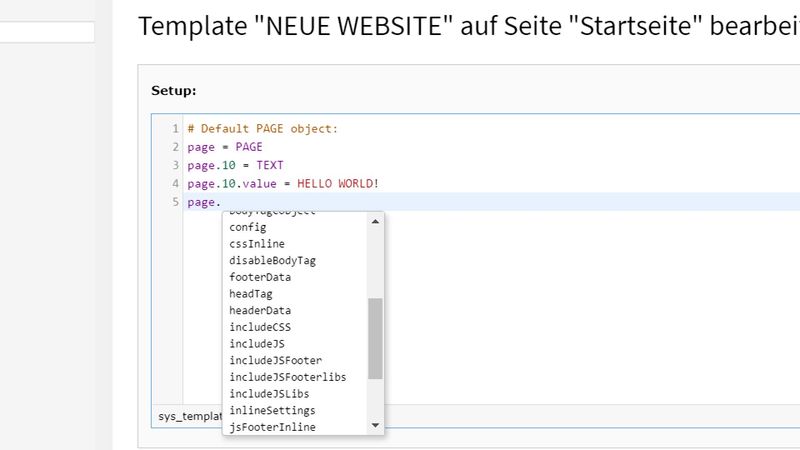Place cursor at end of 'page.' line
The image size is (800, 450).
[223, 202]
